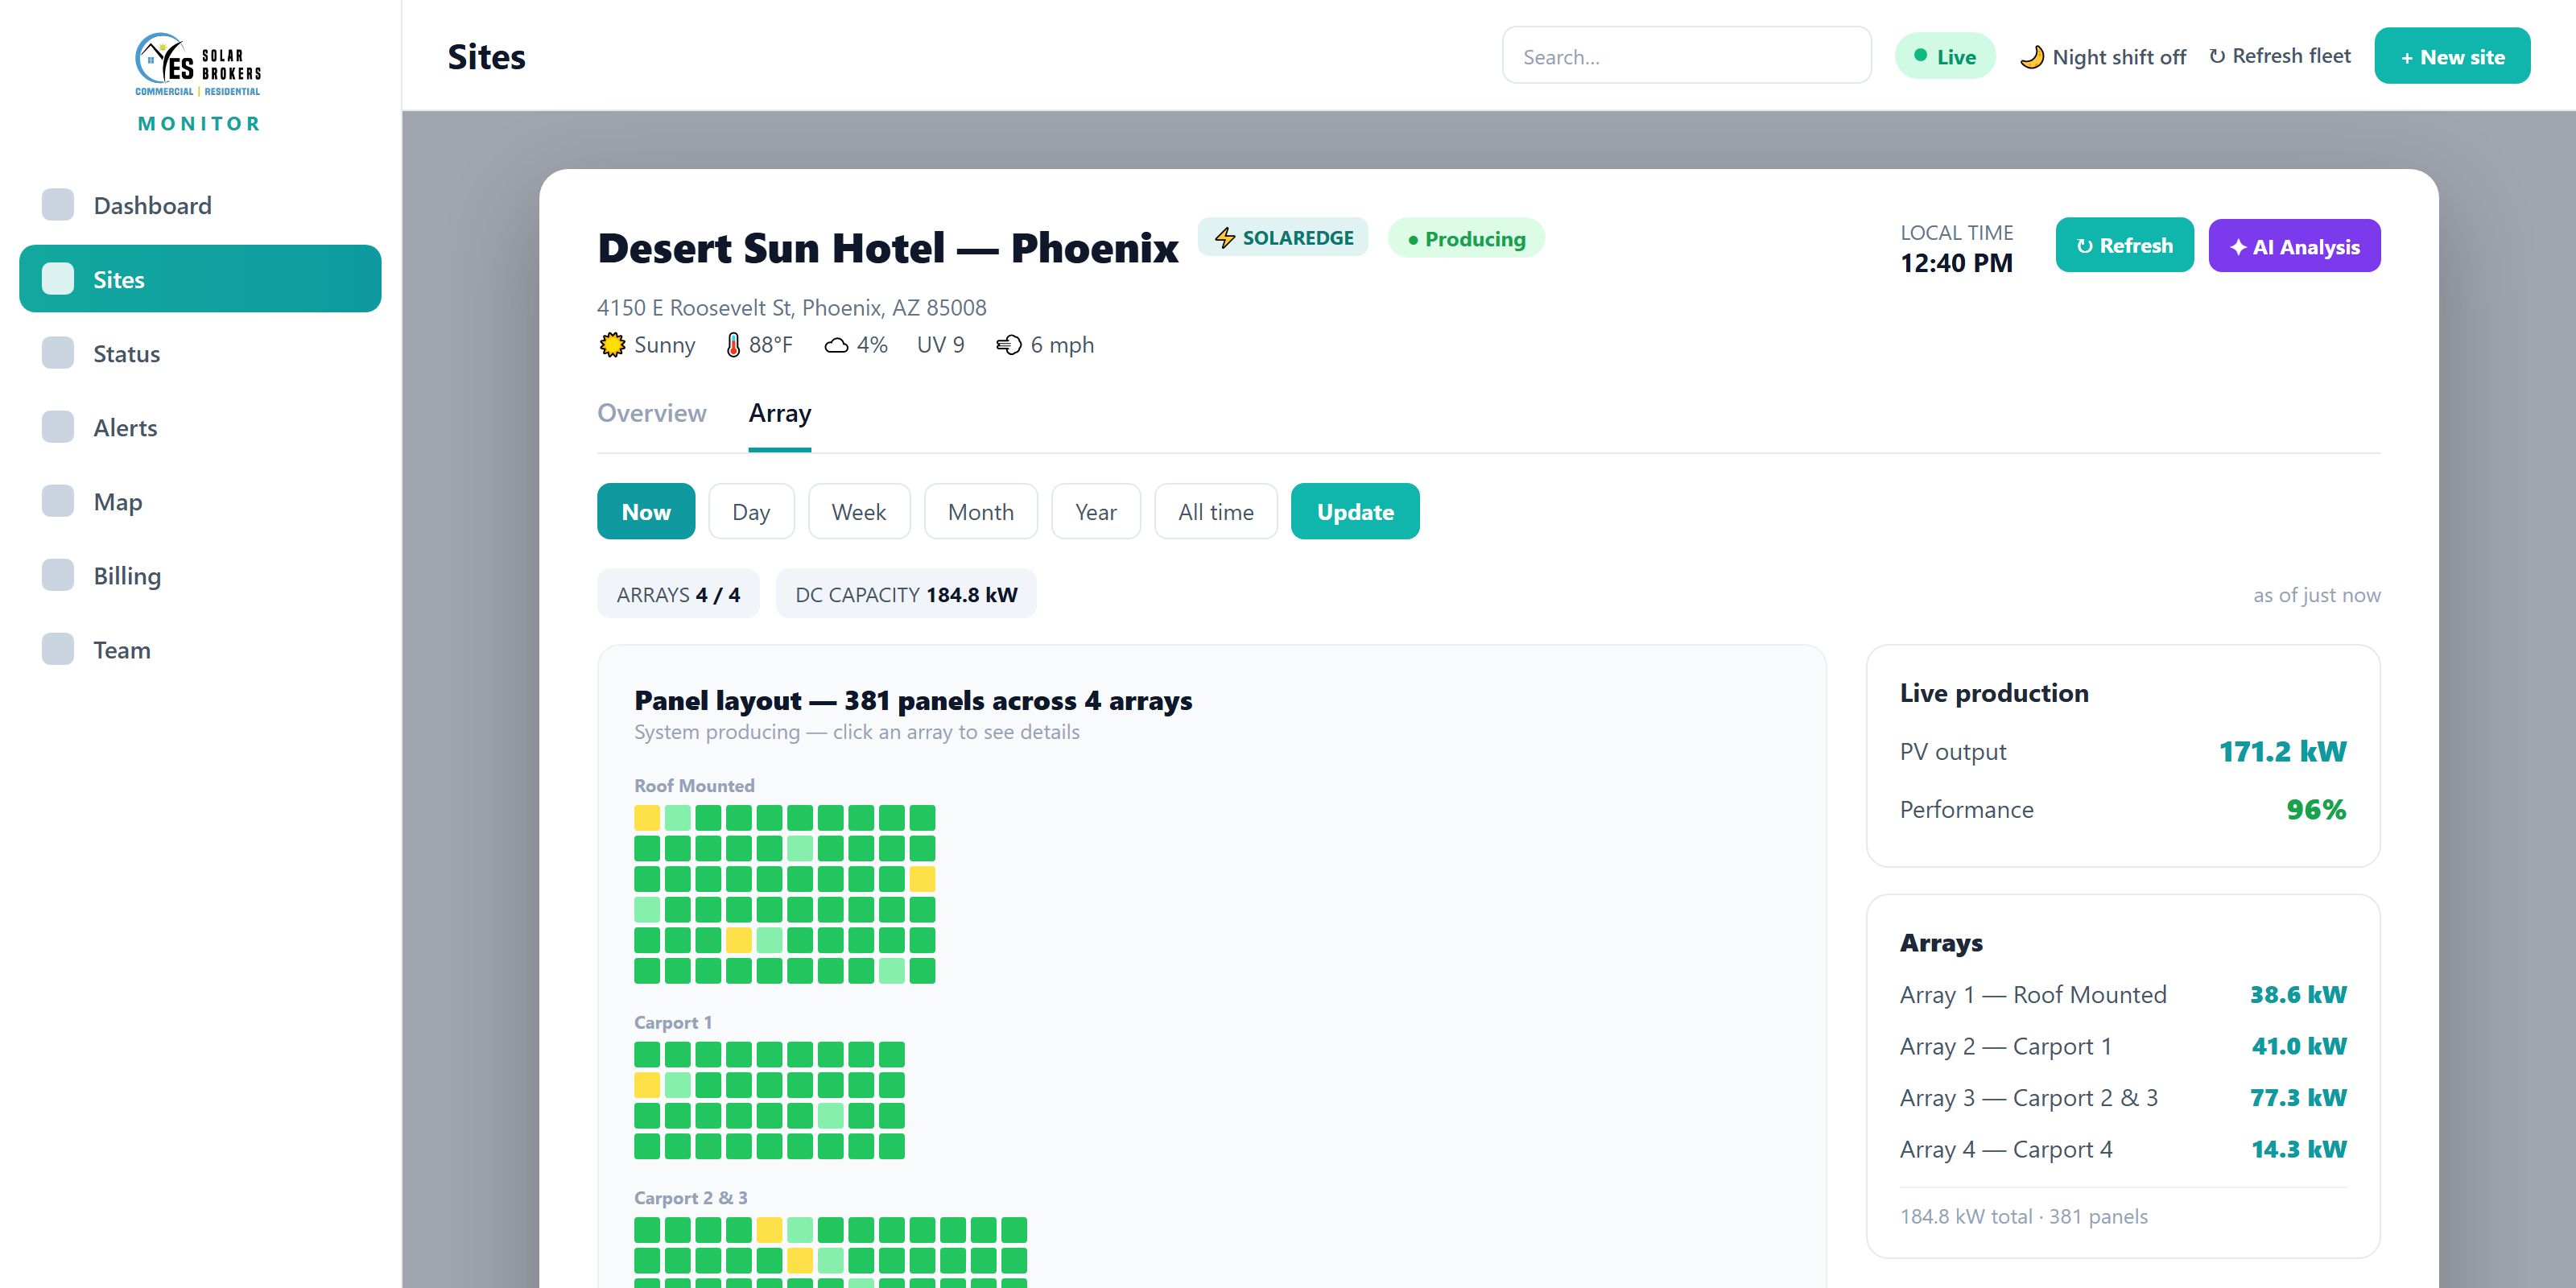Focus the Search input field

click(1686, 56)
